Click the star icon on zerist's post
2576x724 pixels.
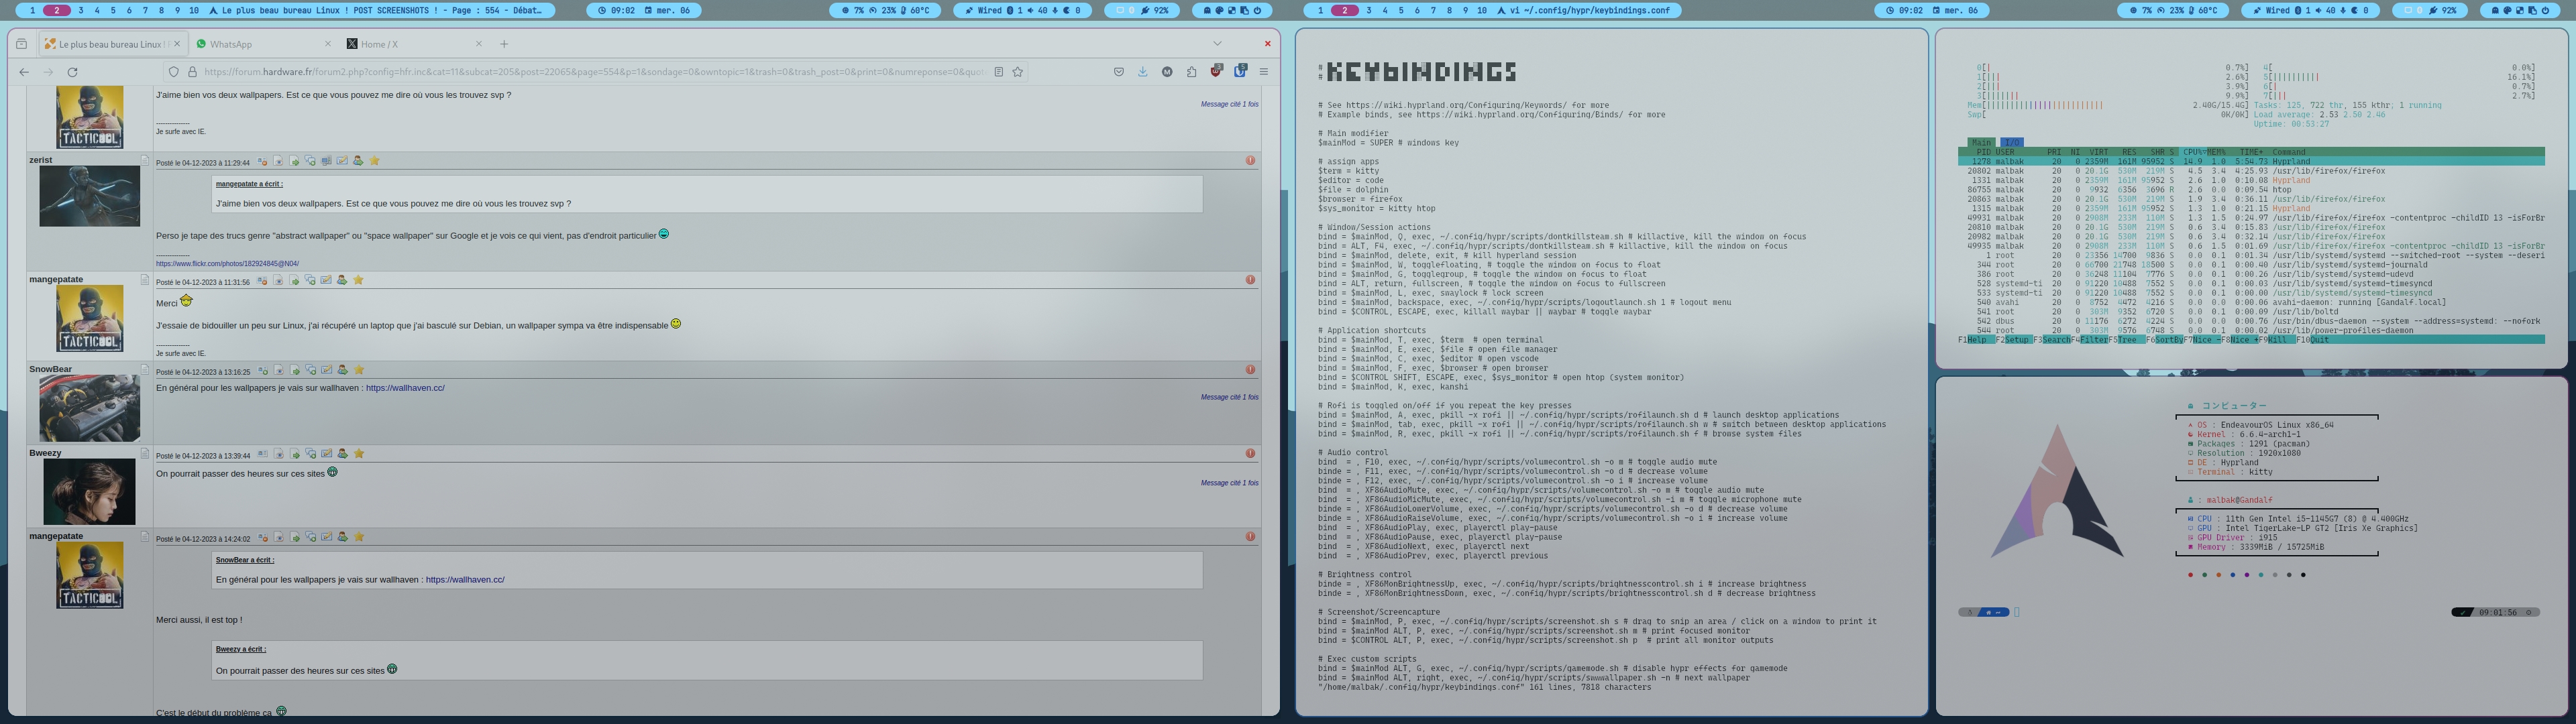tap(375, 161)
